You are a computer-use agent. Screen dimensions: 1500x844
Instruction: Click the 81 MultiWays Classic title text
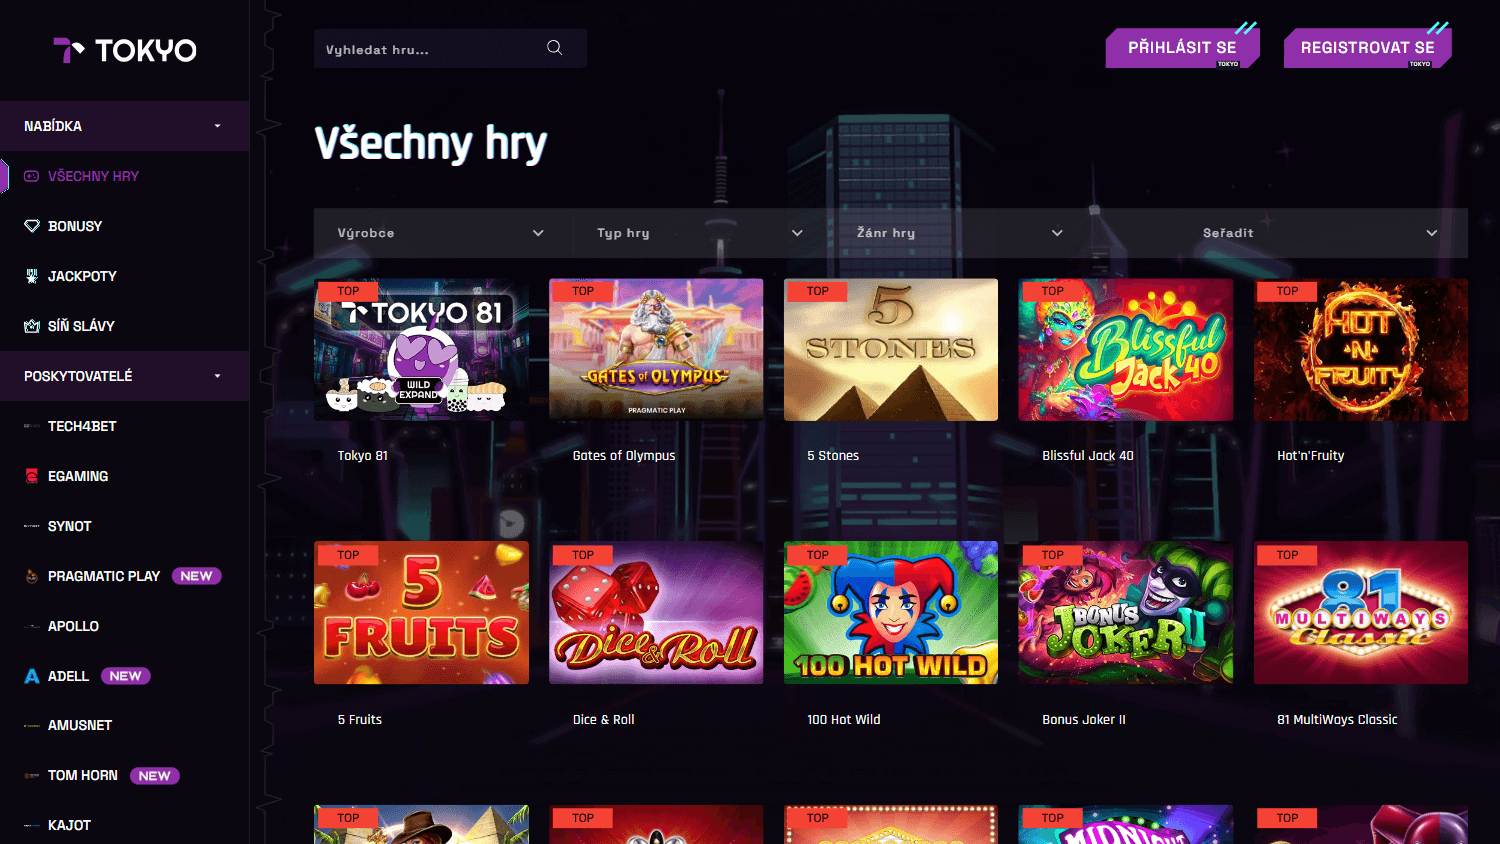1337,719
